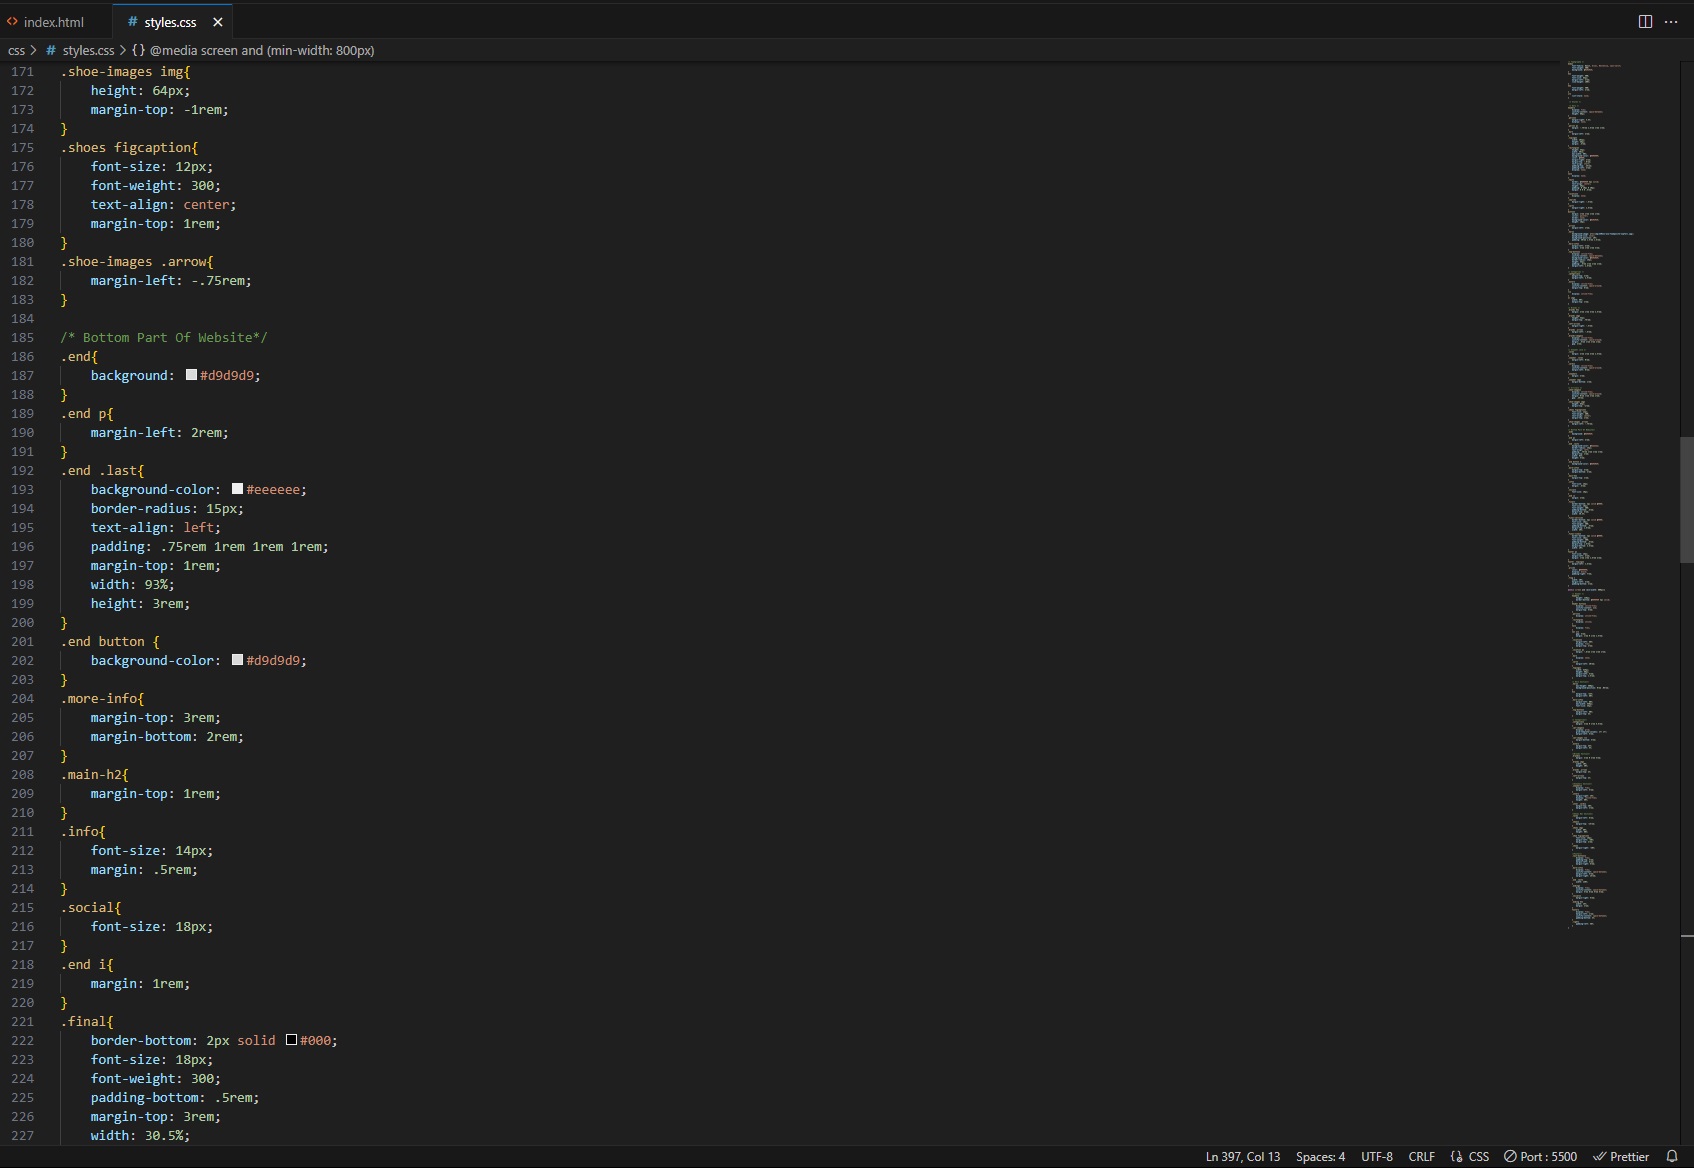Click the CSS language mode indicator
This screenshot has height=1168, width=1694.
click(1470, 1156)
